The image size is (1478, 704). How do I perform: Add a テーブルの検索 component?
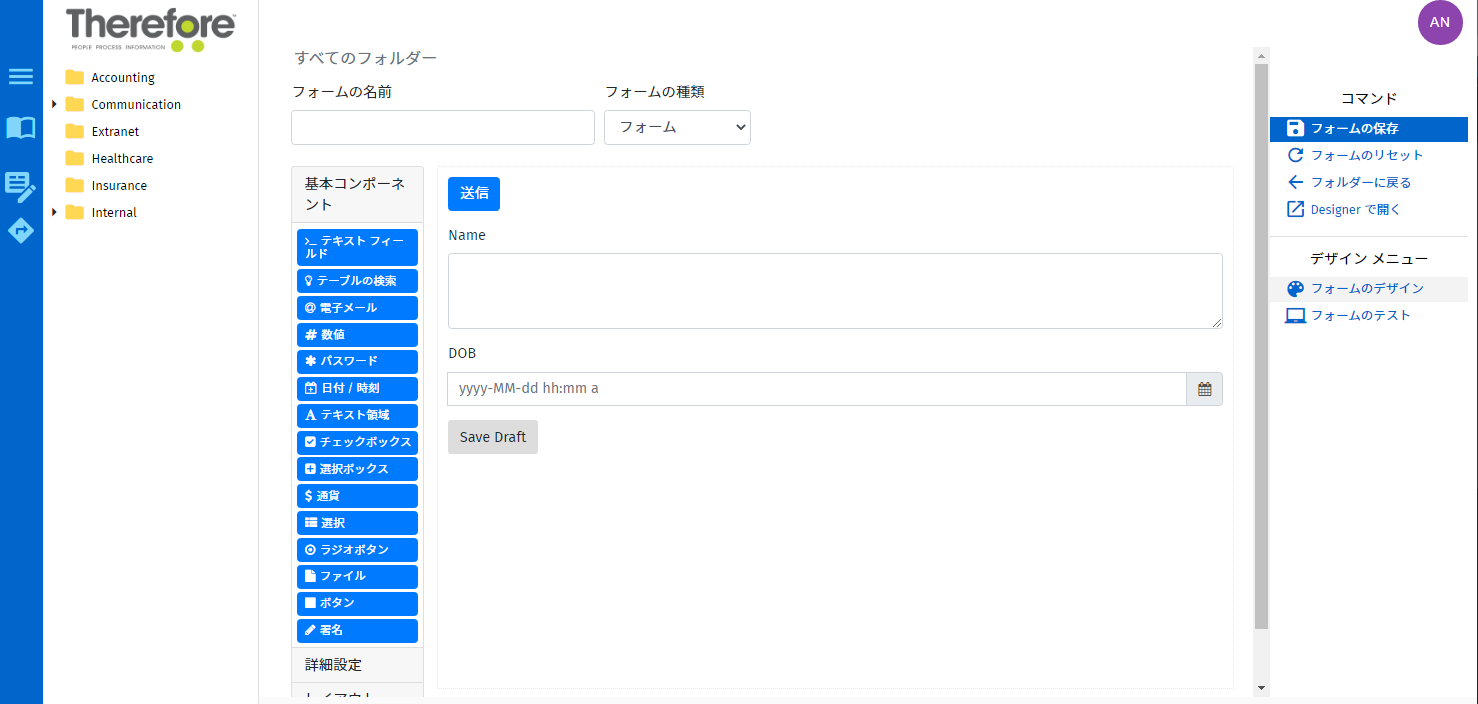pos(357,281)
